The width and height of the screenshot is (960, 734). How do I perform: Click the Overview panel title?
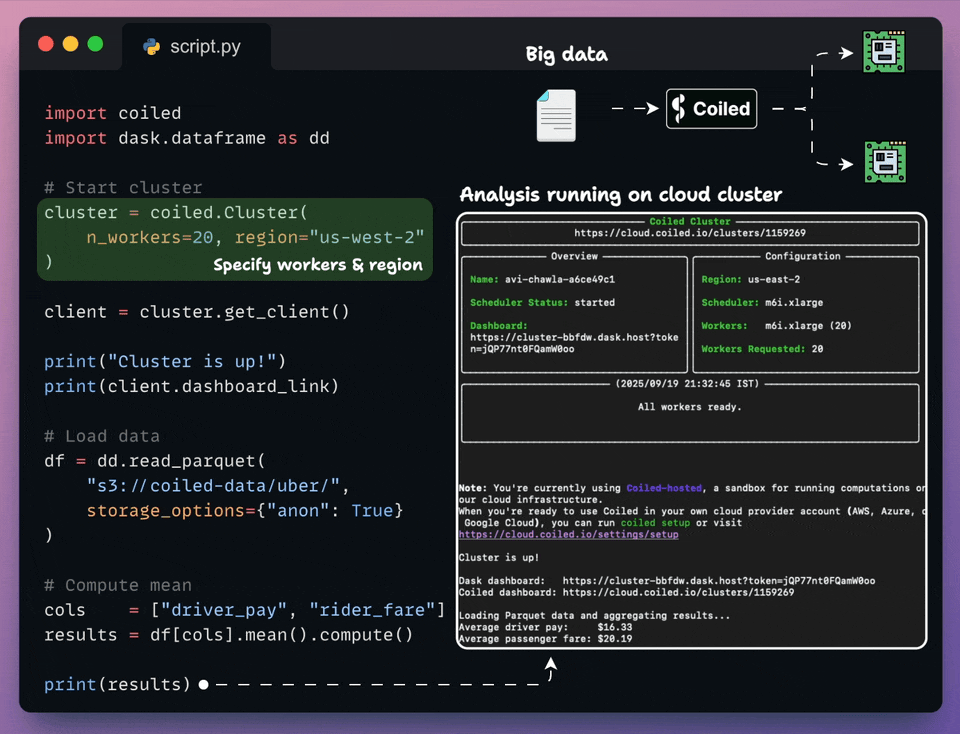[x=574, y=256]
